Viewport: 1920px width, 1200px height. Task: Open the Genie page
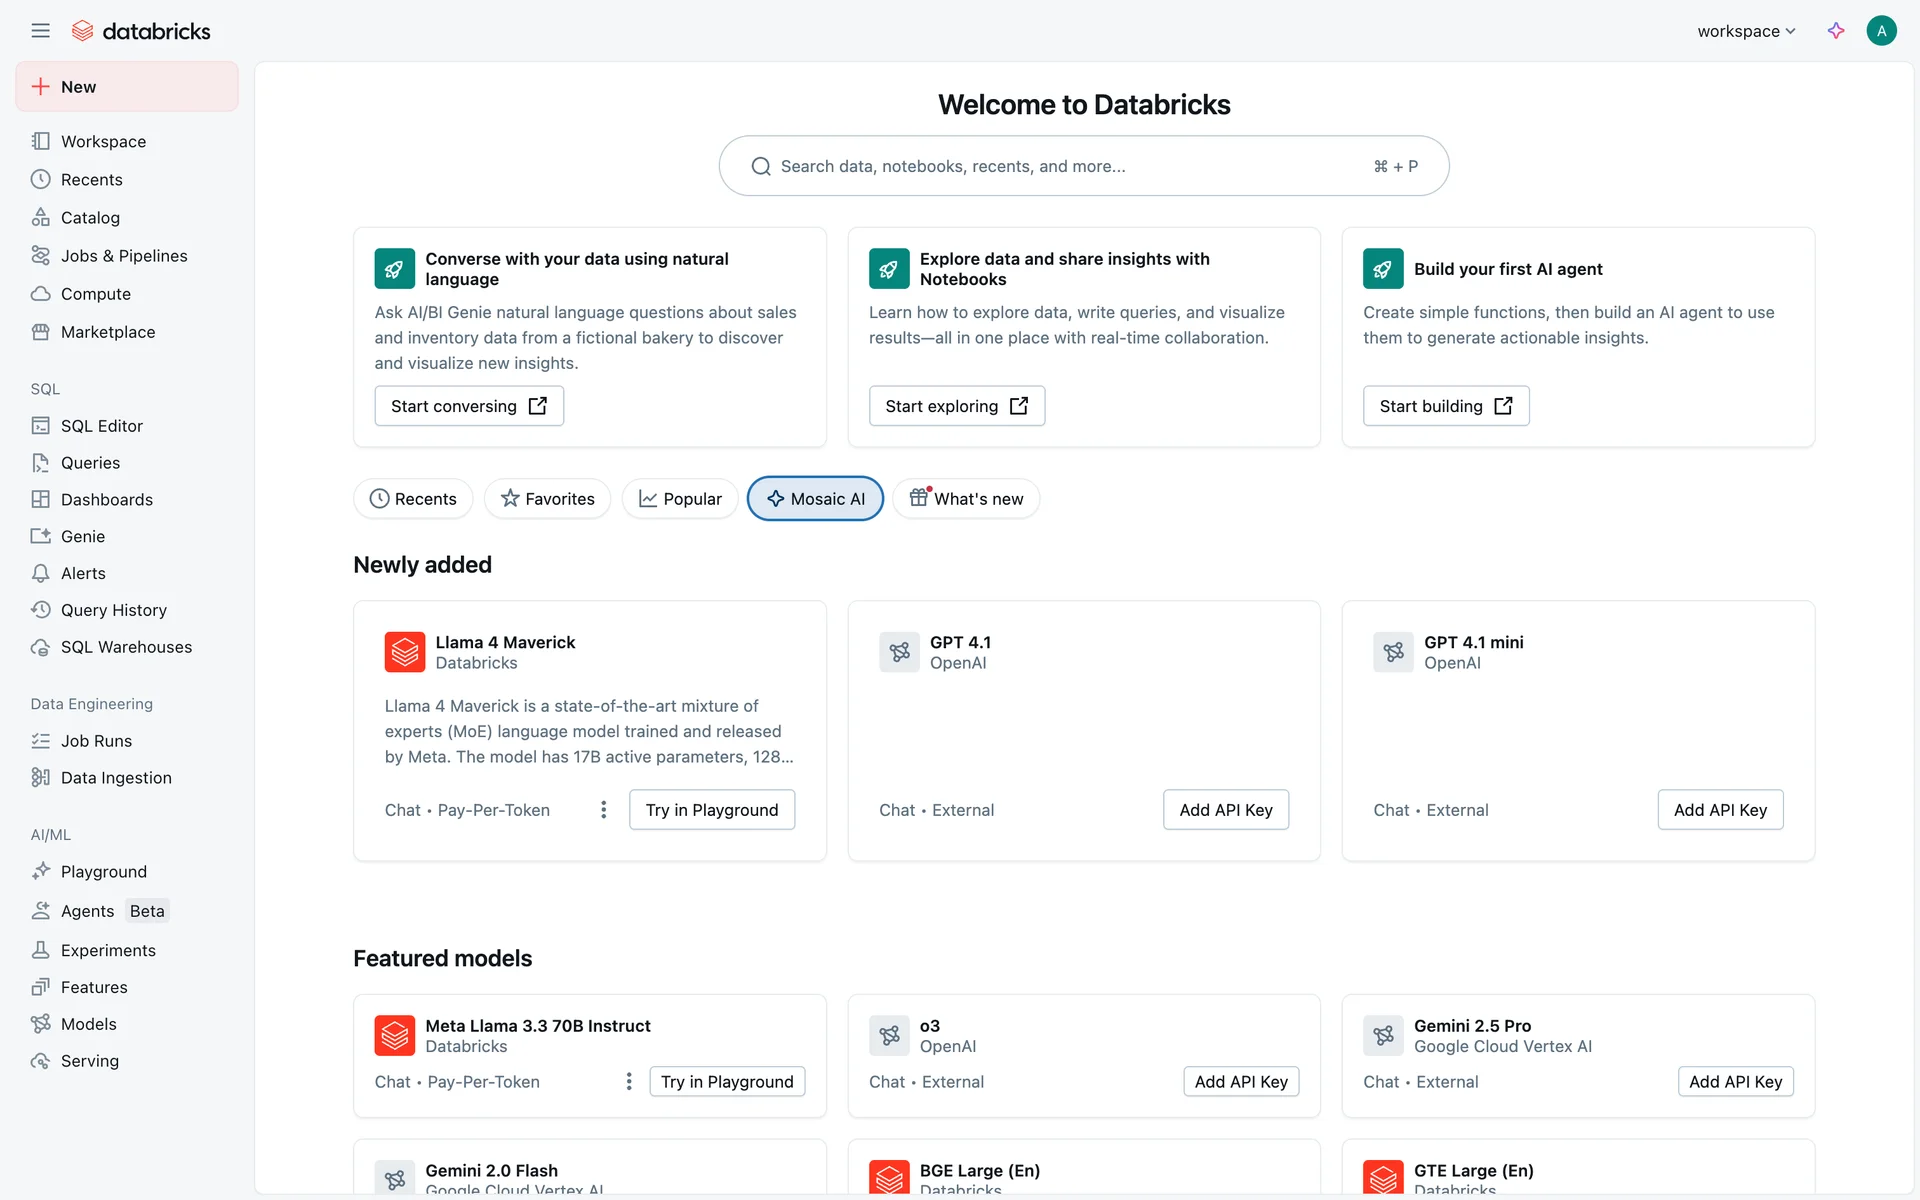tap(82, 537)
